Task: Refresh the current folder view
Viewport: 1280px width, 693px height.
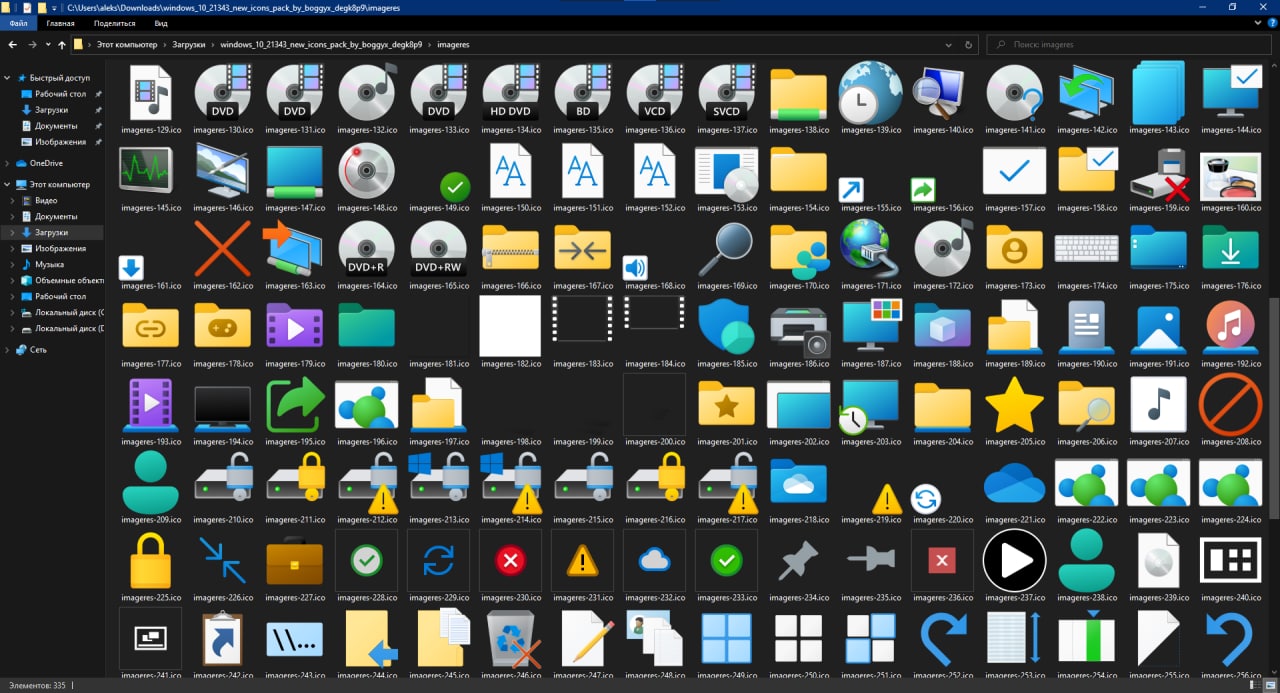Action: 968,45
